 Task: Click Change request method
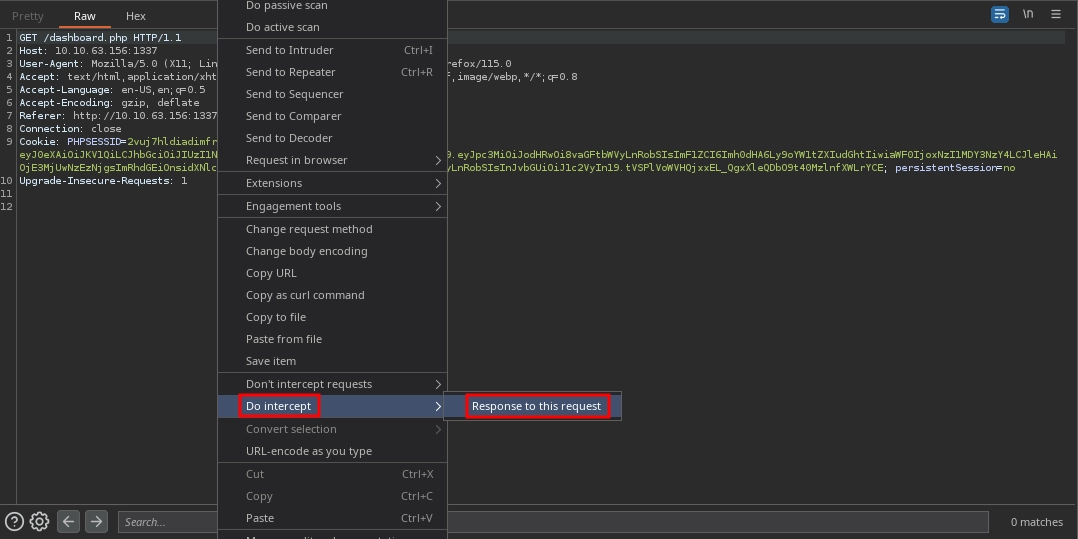[309, 229]
